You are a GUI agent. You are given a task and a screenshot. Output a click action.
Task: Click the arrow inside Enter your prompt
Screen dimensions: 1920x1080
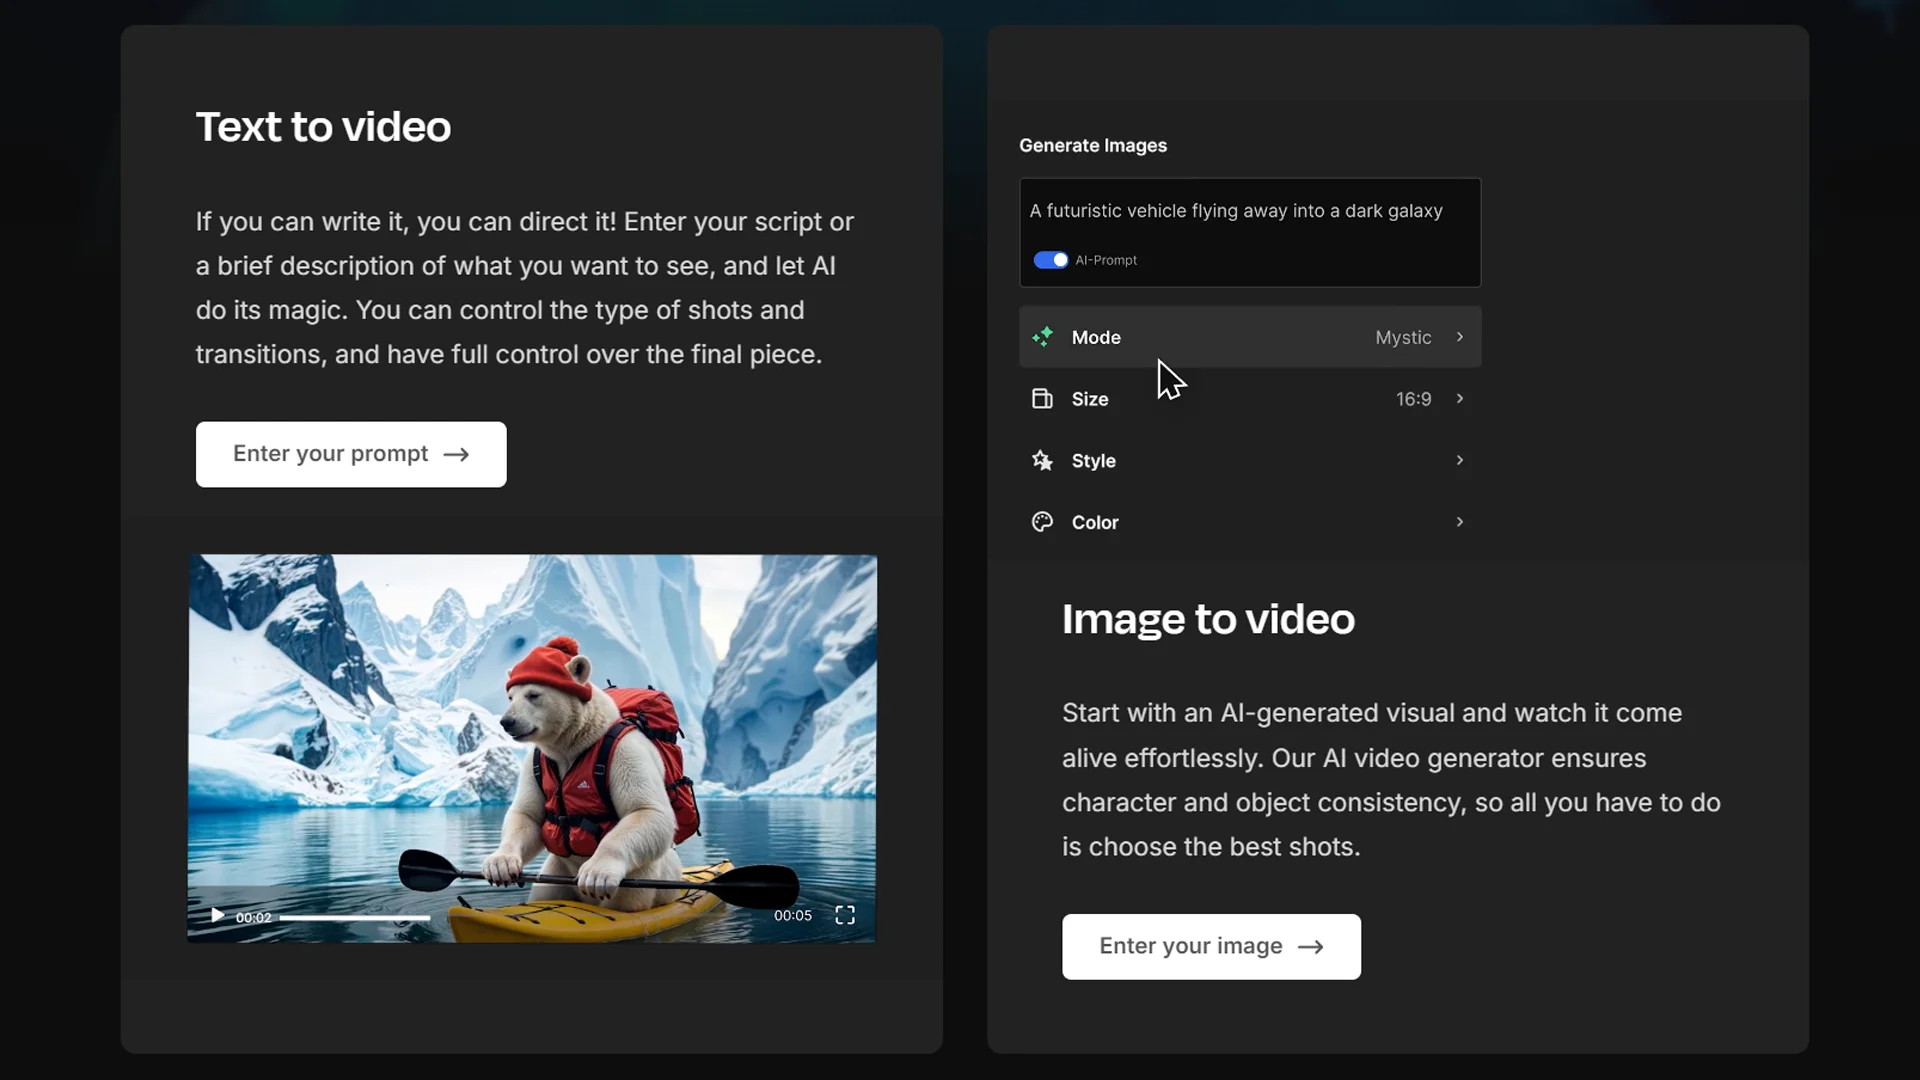click(x=457, y=454)
